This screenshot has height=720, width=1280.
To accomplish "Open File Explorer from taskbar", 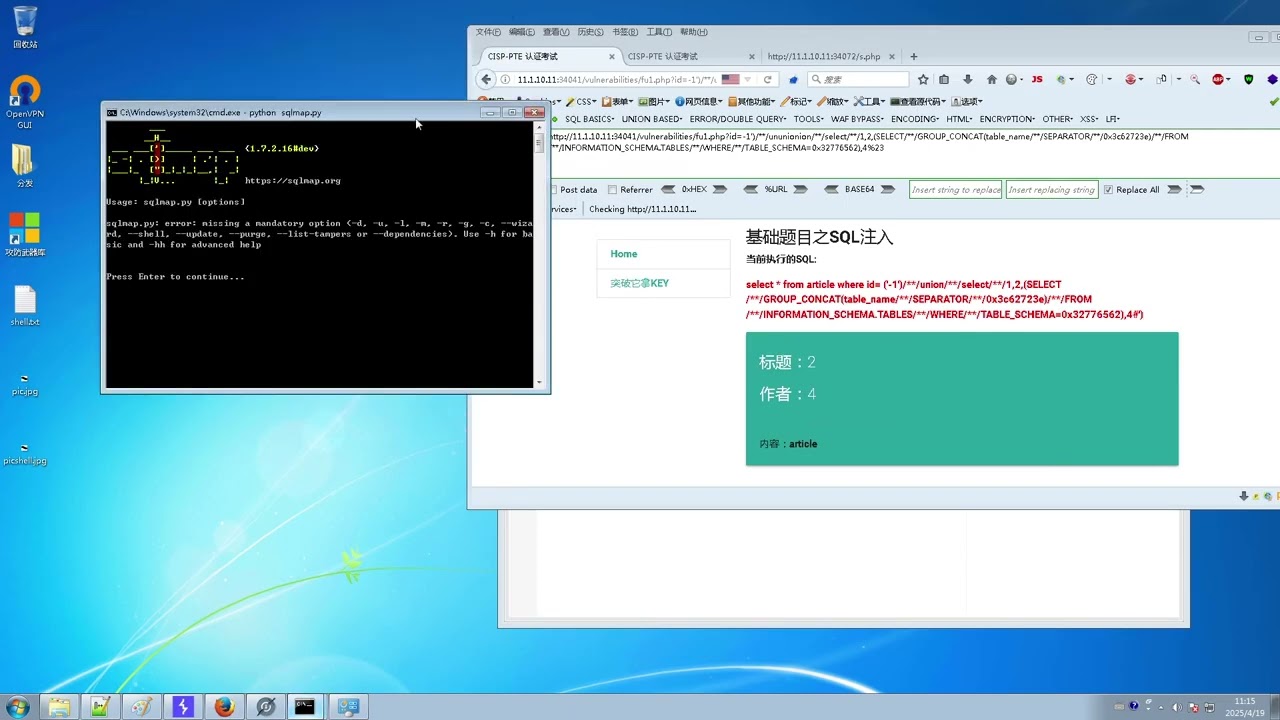I will (60, 707).
